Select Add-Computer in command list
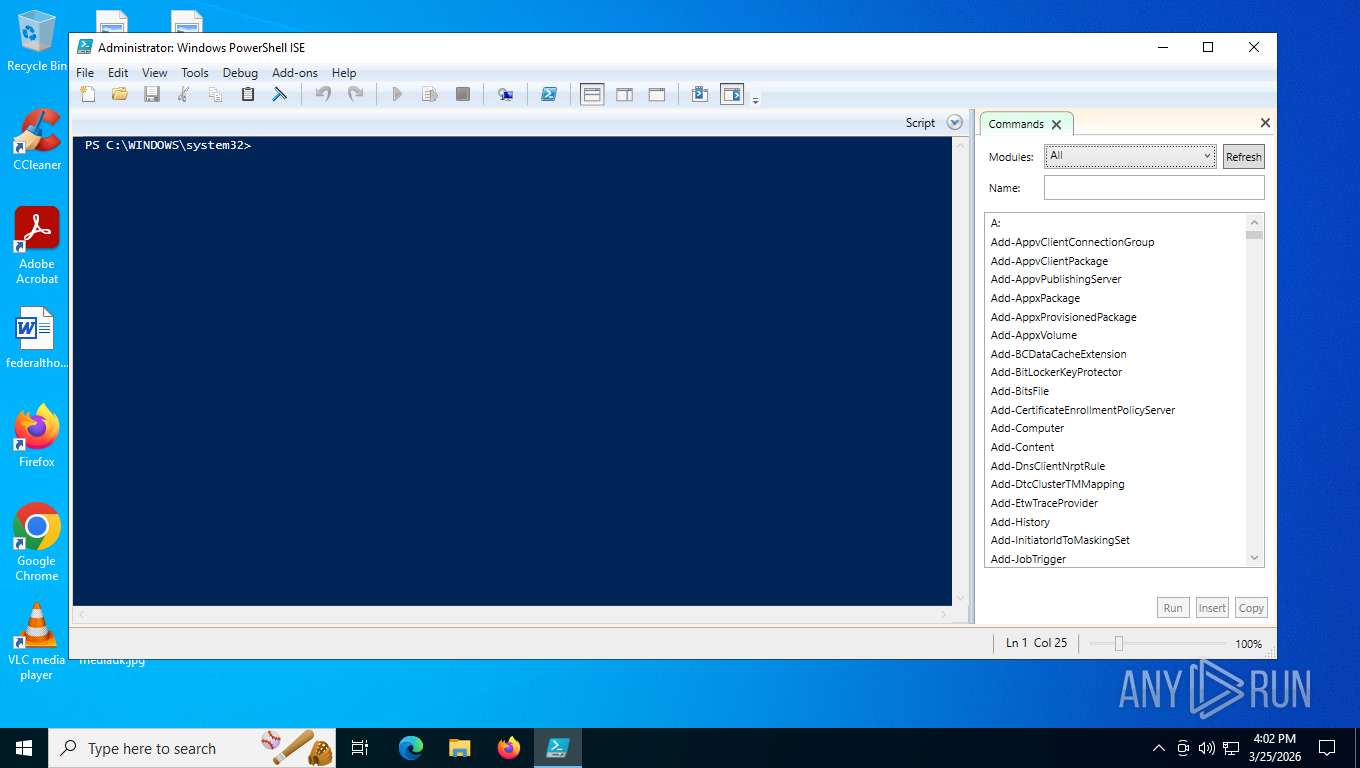This screenshot has height=768, width=1360. pos(1027,428)
